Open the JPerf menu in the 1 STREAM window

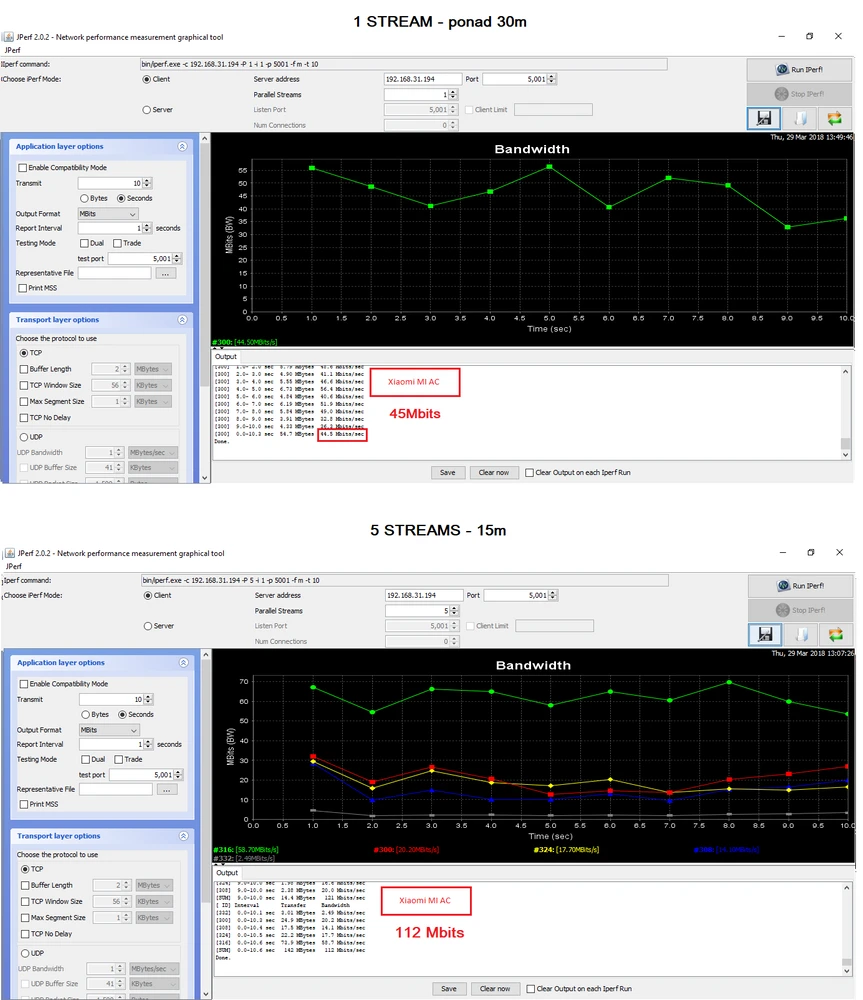pyautogui.click(x=12, y=50)
